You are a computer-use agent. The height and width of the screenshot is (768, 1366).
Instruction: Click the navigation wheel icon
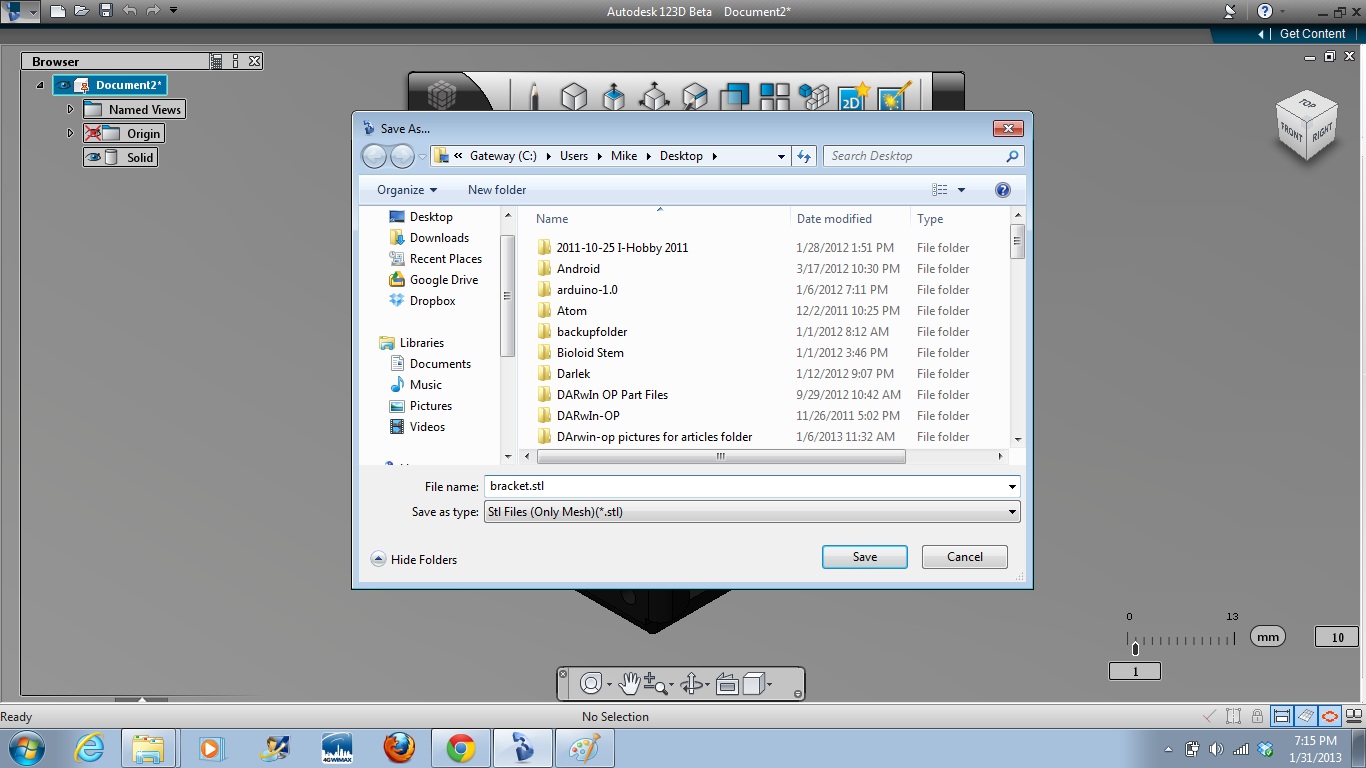click(x=591, y=684)
